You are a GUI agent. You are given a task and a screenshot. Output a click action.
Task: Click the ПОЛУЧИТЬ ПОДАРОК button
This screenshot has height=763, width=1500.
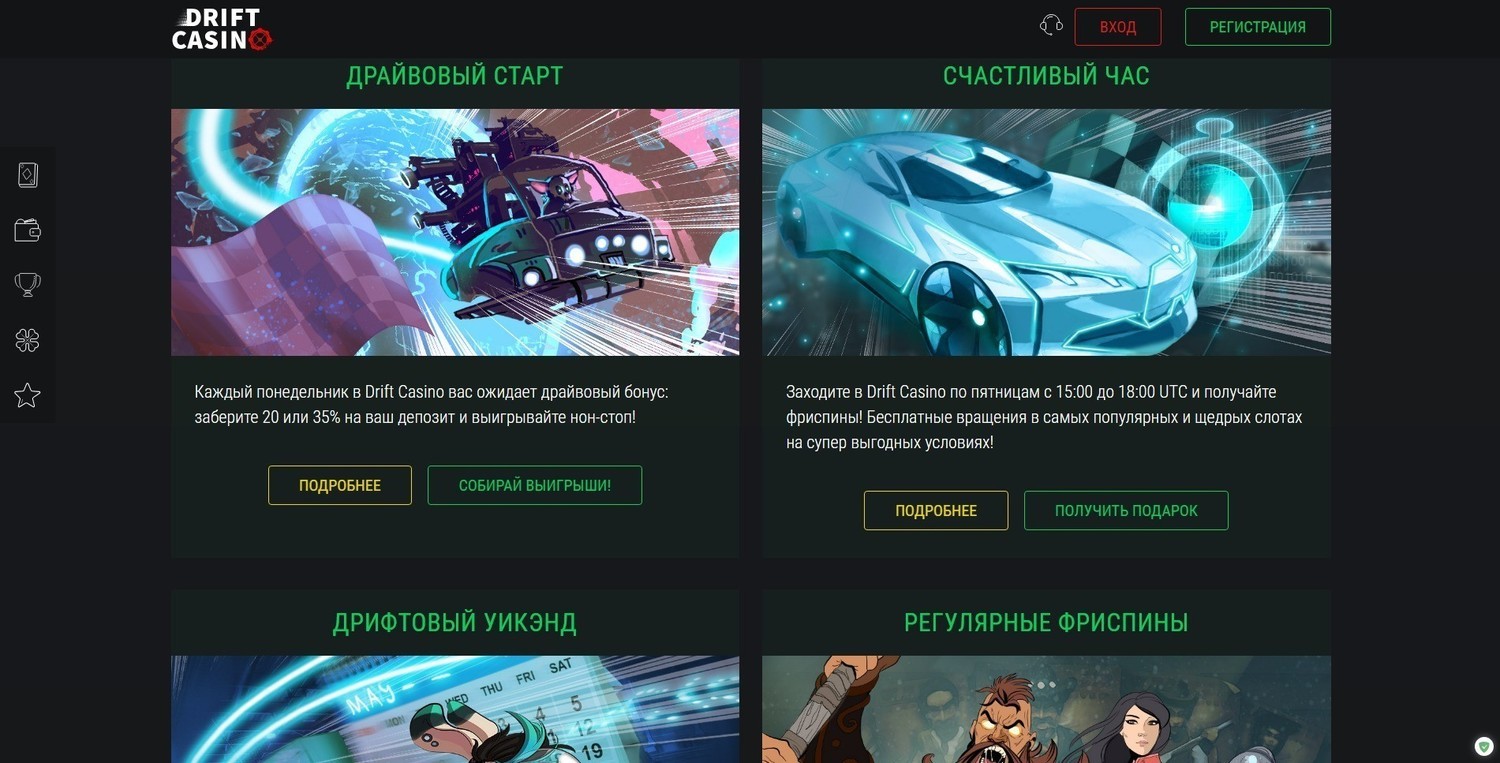[1126, 510]
